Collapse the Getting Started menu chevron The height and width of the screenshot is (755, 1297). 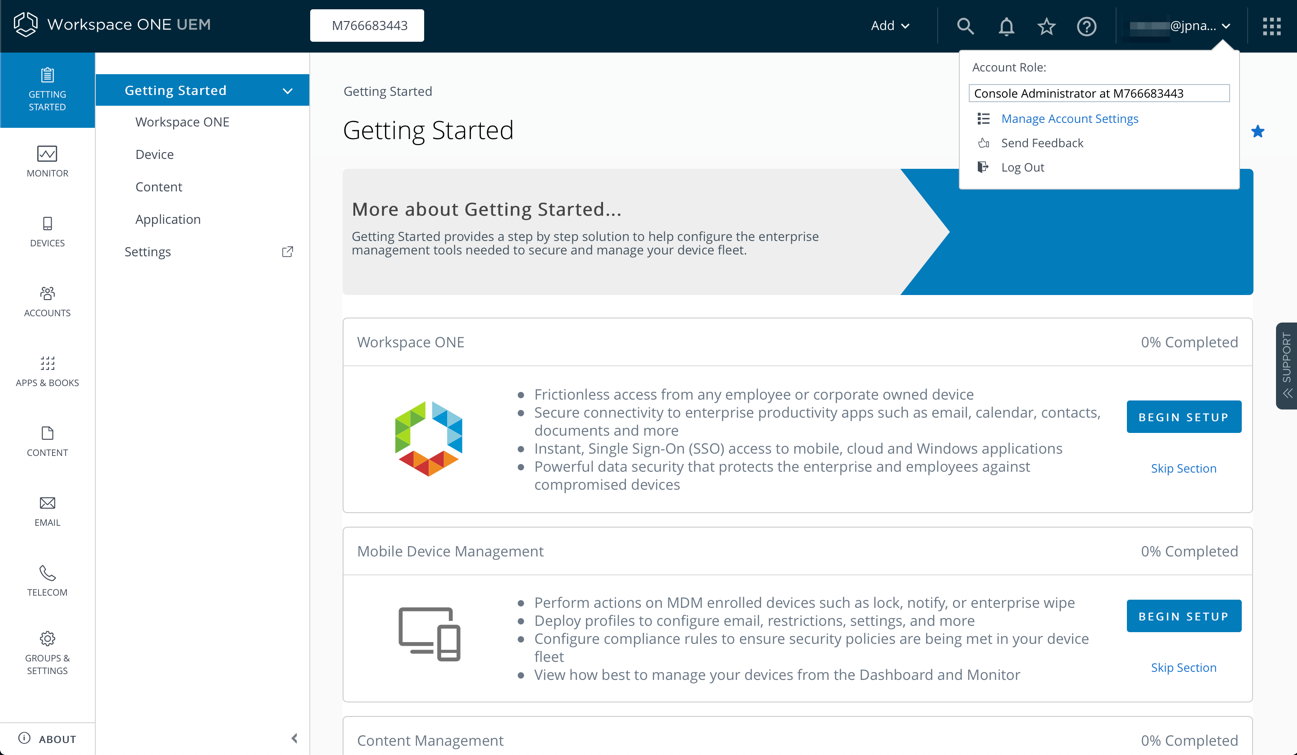288,91
